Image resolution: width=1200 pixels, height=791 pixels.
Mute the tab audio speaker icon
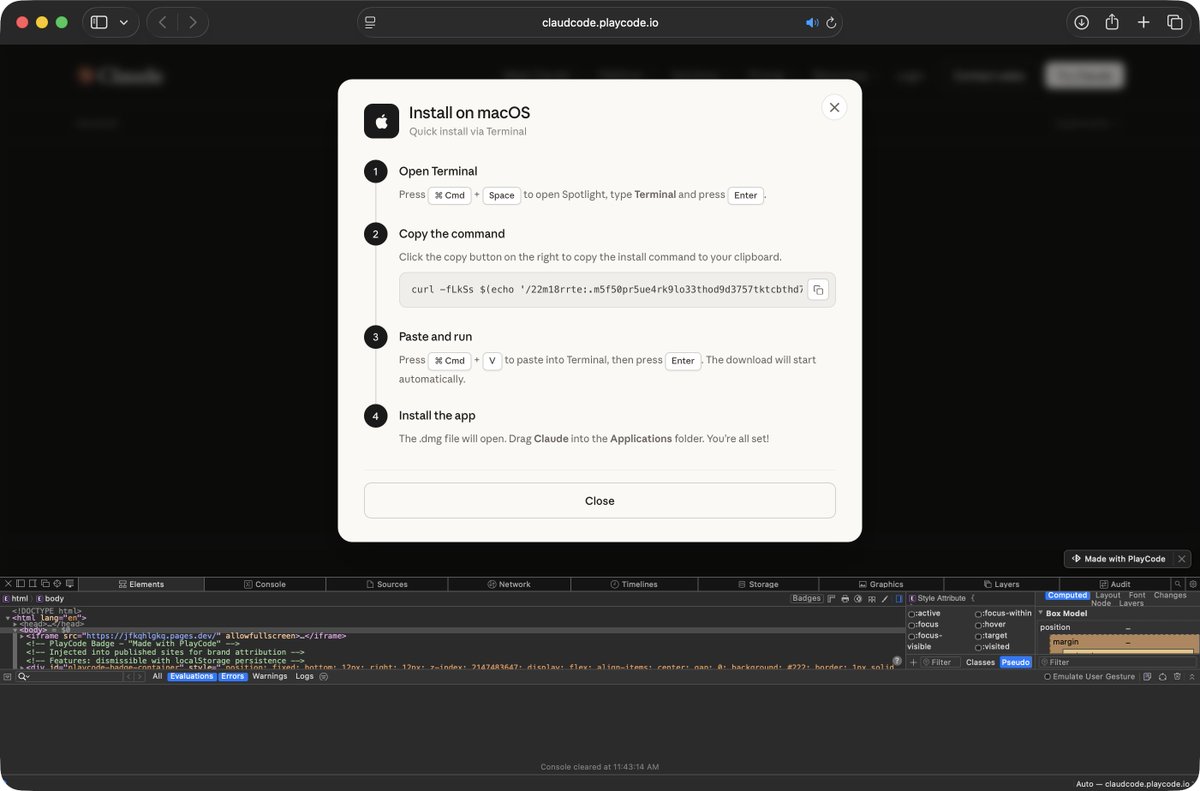click(x=811, y=22)
